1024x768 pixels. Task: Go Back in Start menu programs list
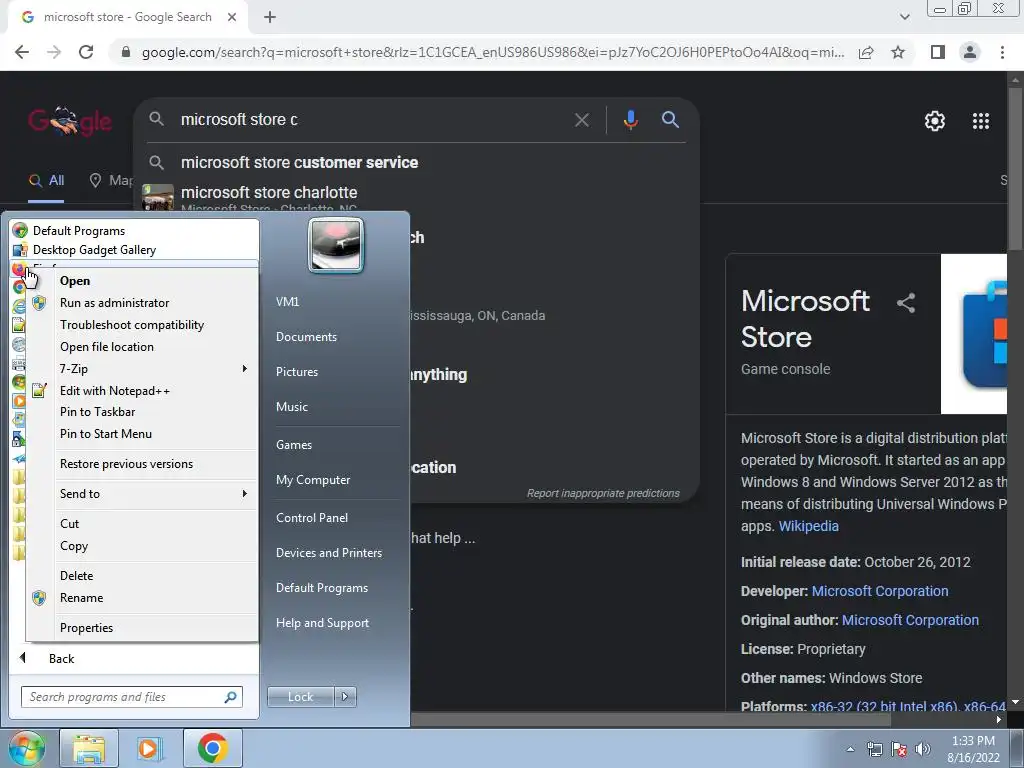click(x=61, y=659)
